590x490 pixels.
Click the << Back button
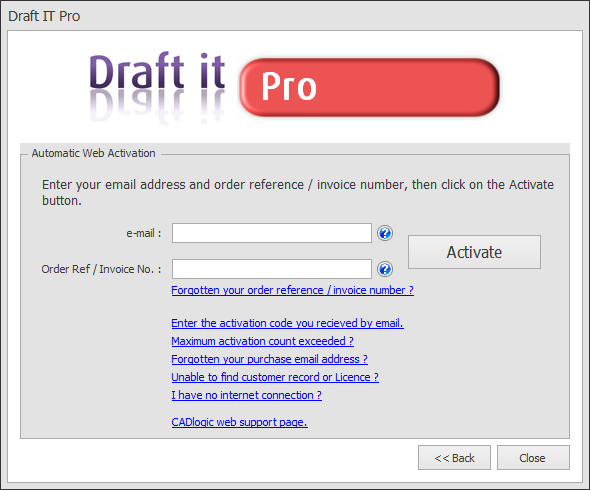[x=454, y=458]
